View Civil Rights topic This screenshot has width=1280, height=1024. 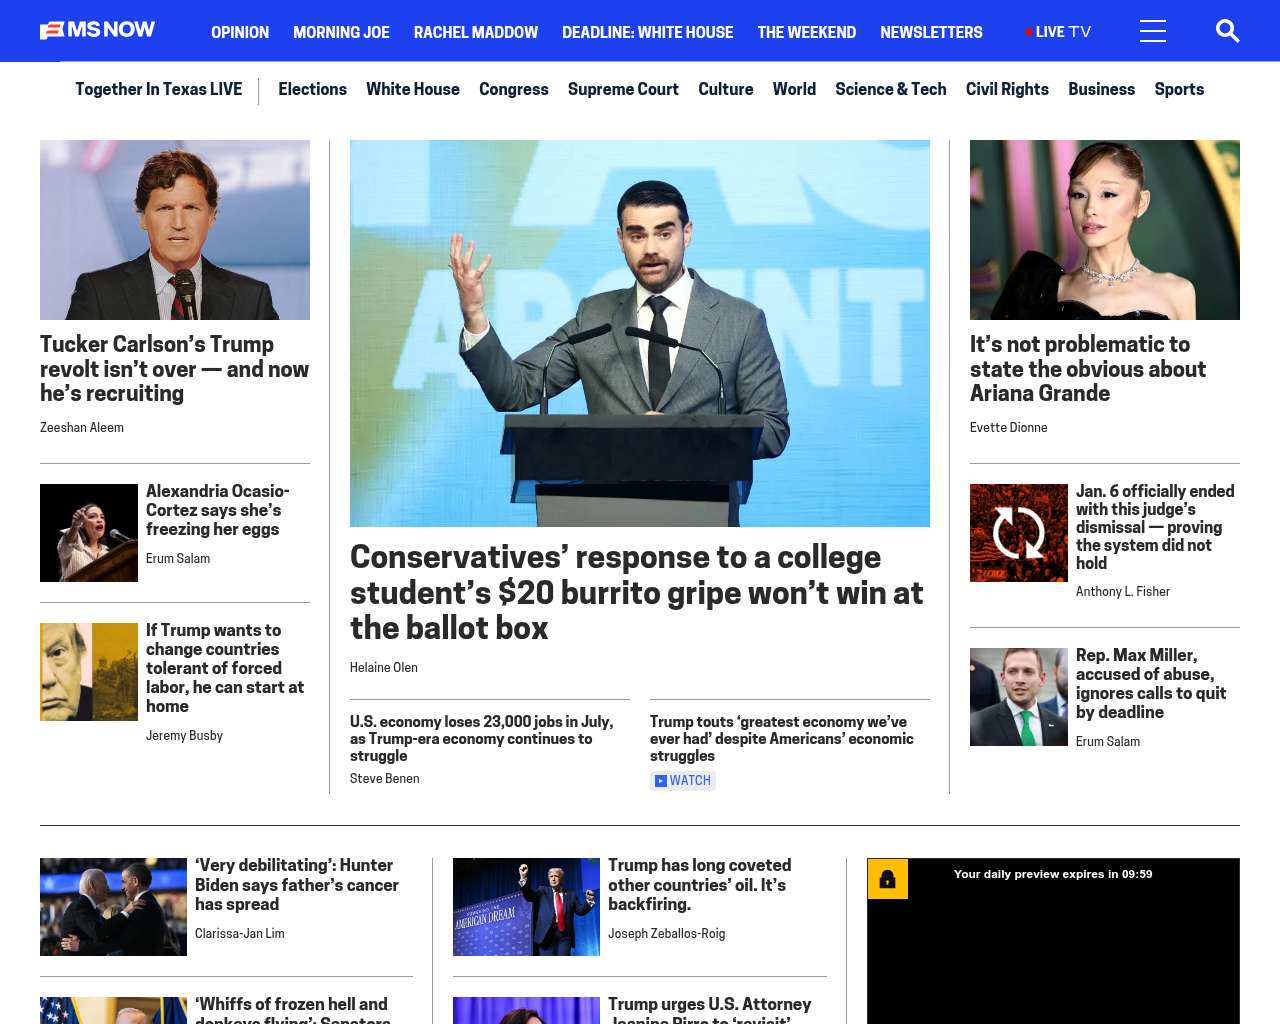pos(1007,89)
